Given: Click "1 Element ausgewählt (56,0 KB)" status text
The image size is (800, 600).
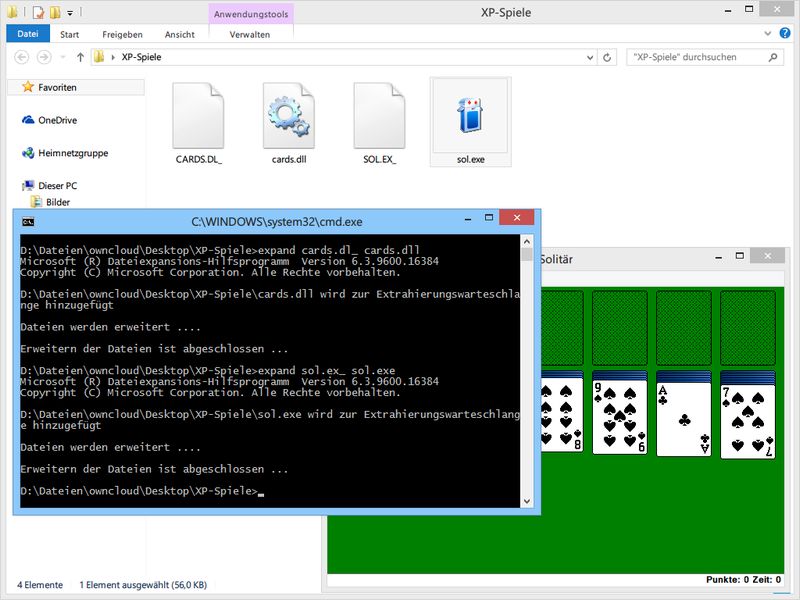Looking at the screenshot, I should pyautogui.click(x=143, y=585).
